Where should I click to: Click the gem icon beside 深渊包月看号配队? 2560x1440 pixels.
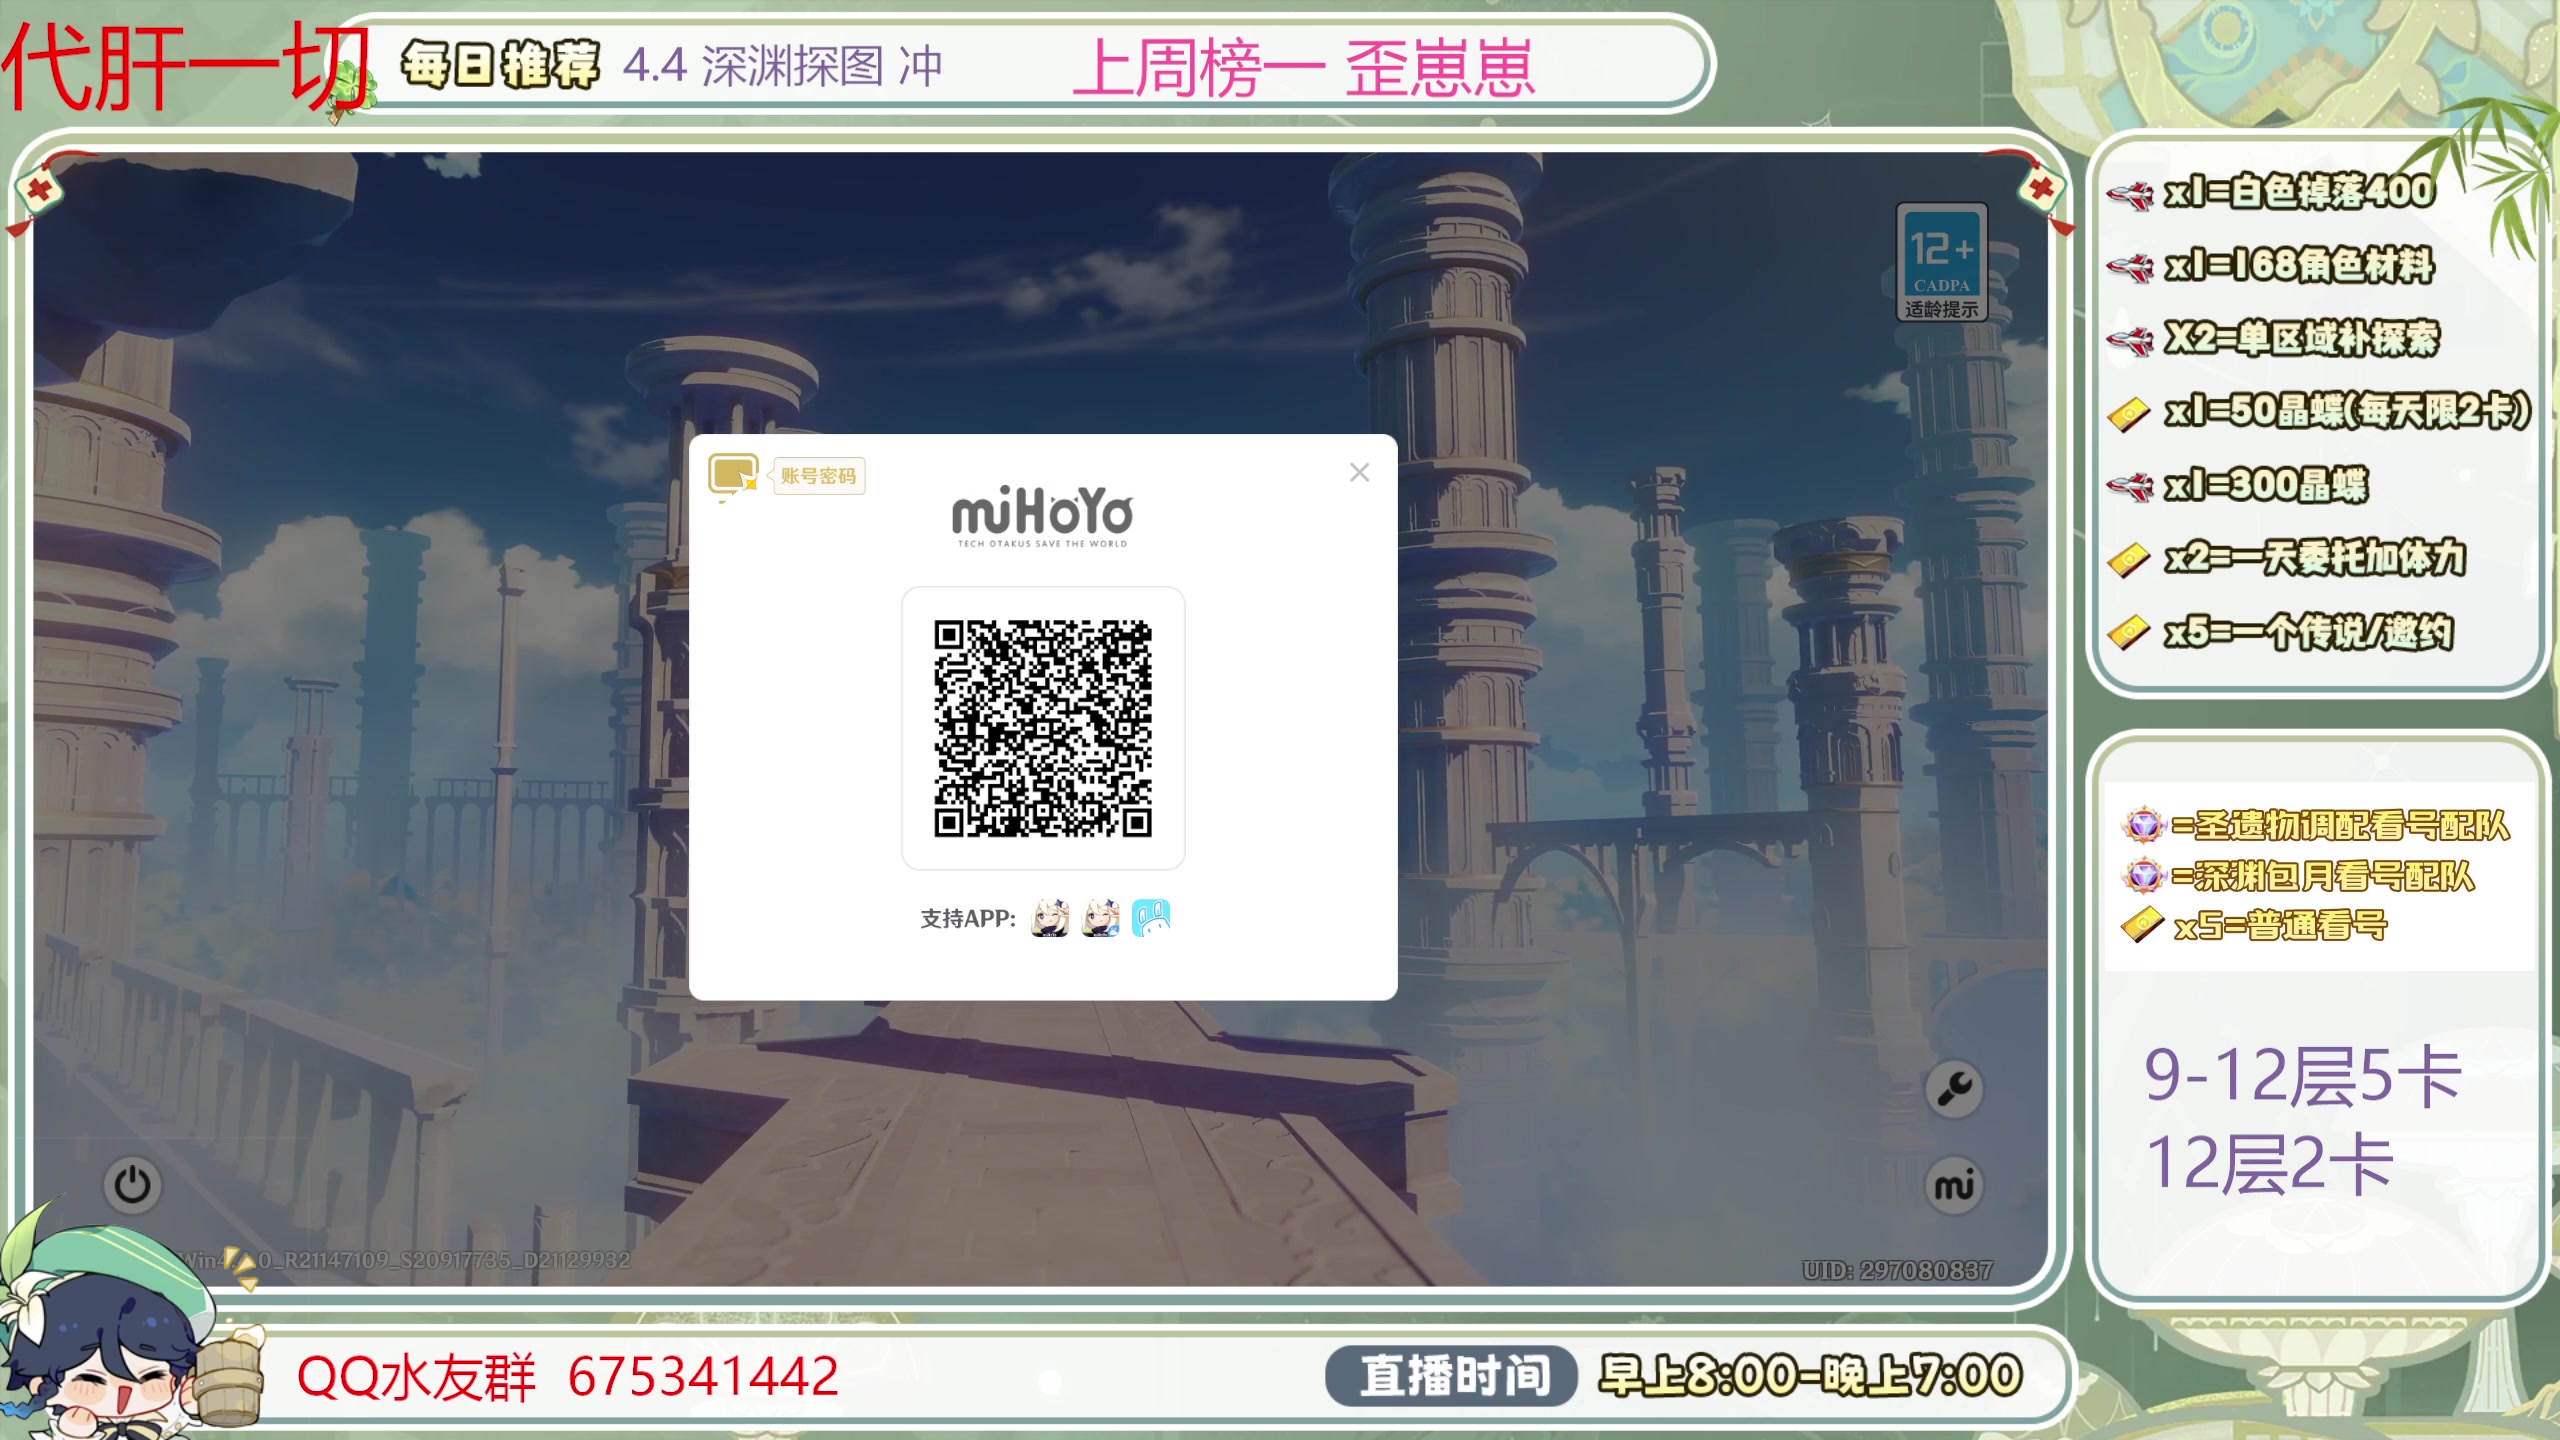[x=2143, y=877]
